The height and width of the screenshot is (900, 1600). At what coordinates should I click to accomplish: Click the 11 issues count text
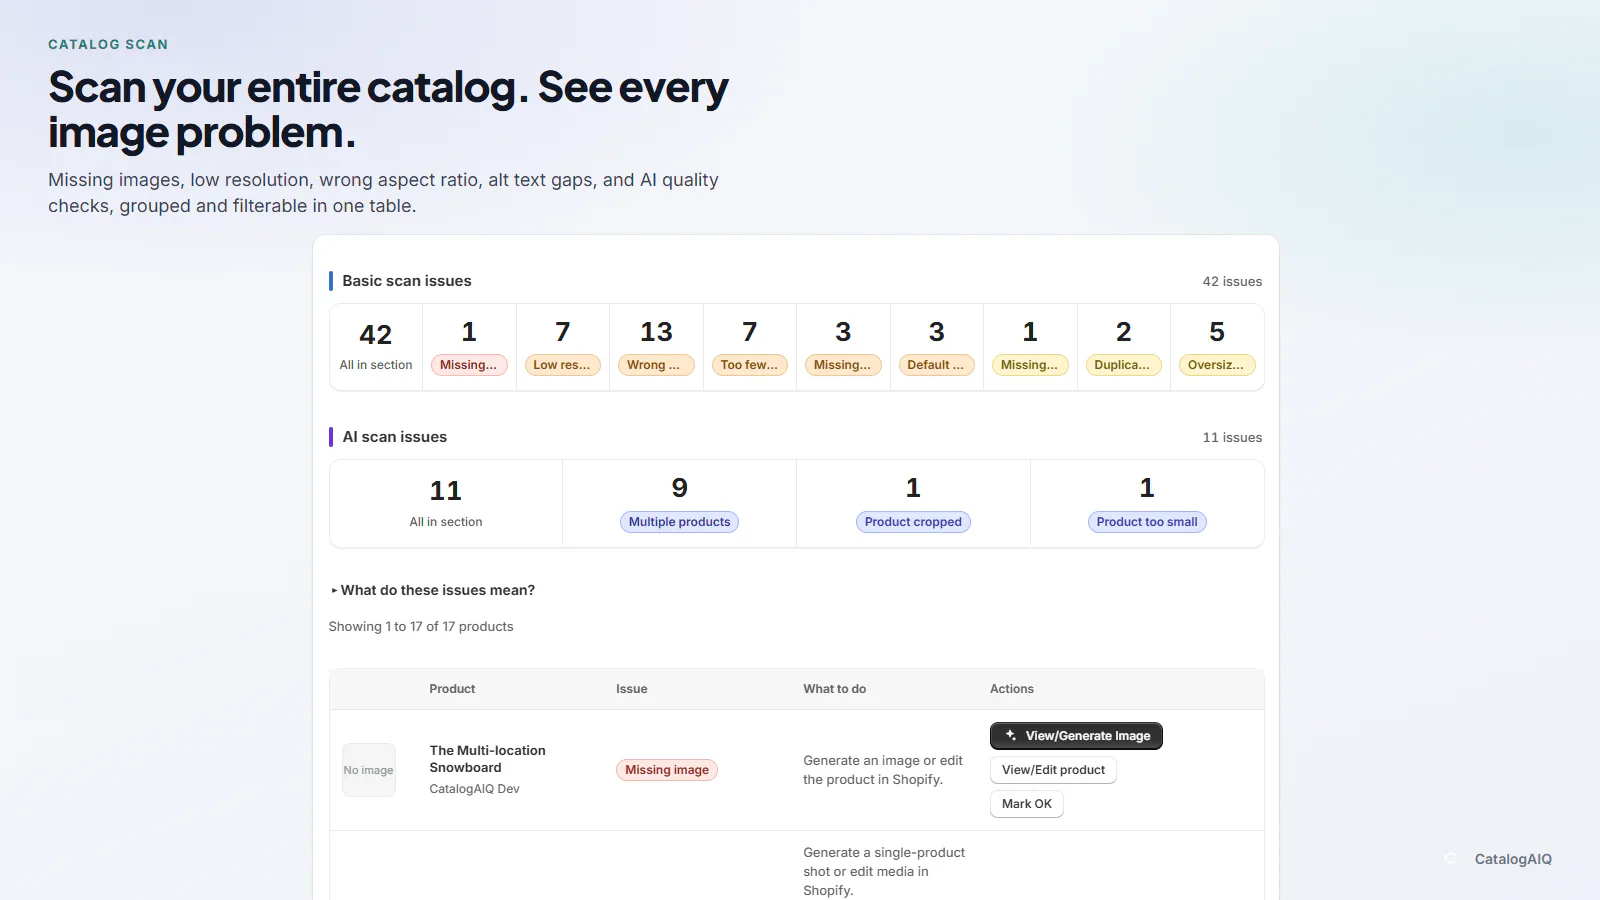pos(1232,438)
